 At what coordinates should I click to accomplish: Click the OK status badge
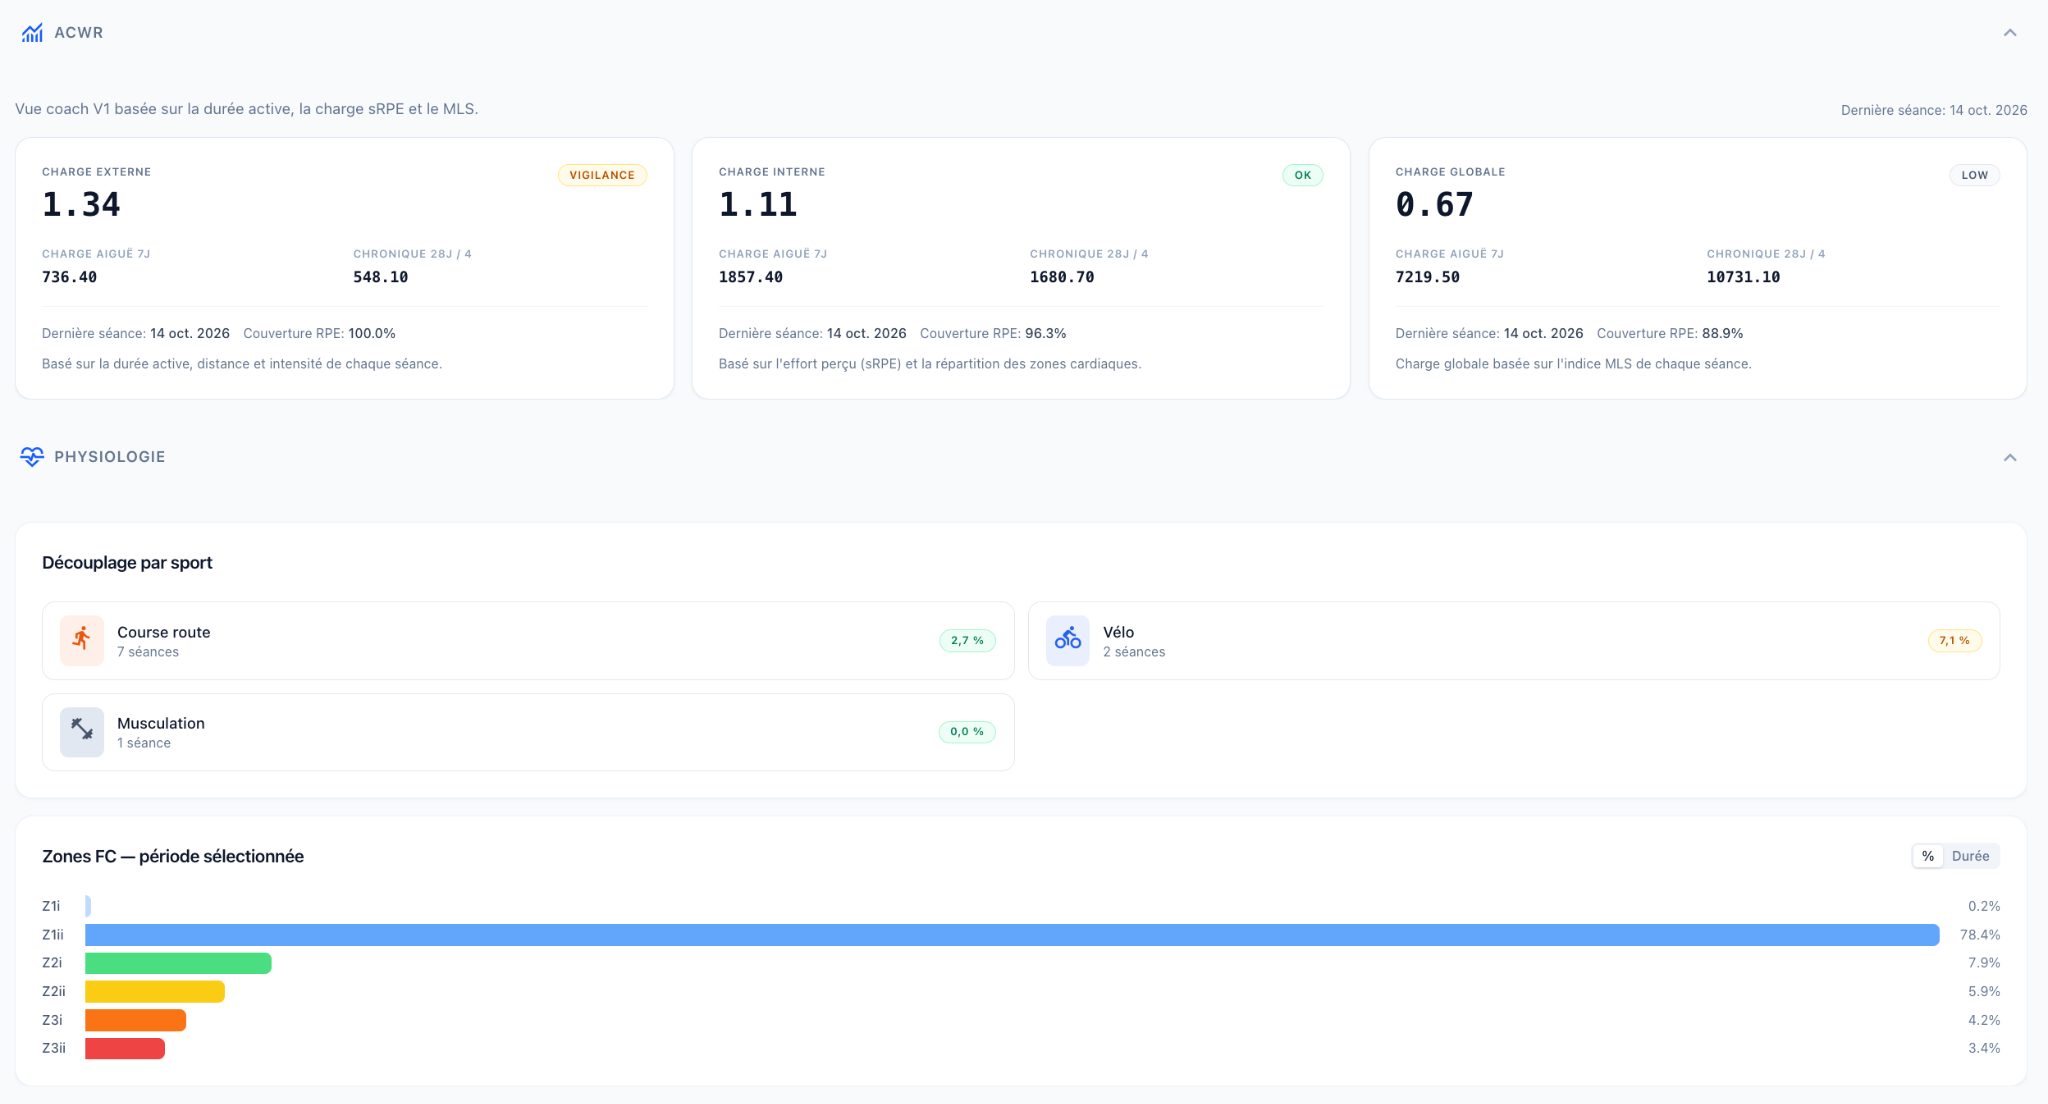[1303, 175]
